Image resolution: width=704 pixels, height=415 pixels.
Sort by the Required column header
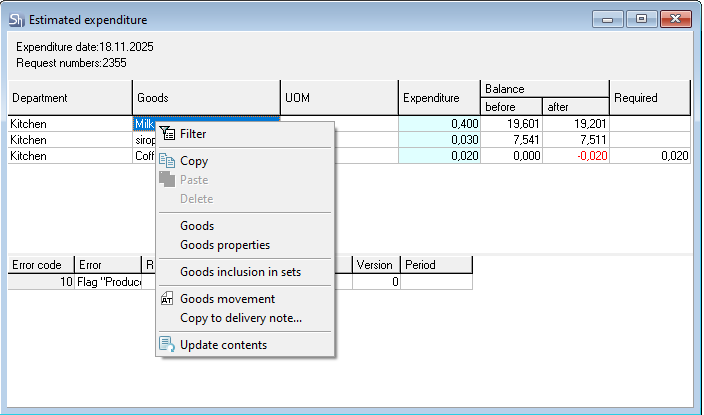tap(650, 98)
